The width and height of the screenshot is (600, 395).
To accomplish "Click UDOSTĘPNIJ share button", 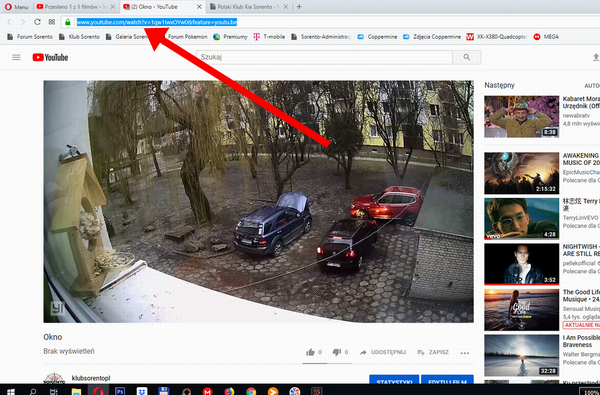I will point(383,352).
